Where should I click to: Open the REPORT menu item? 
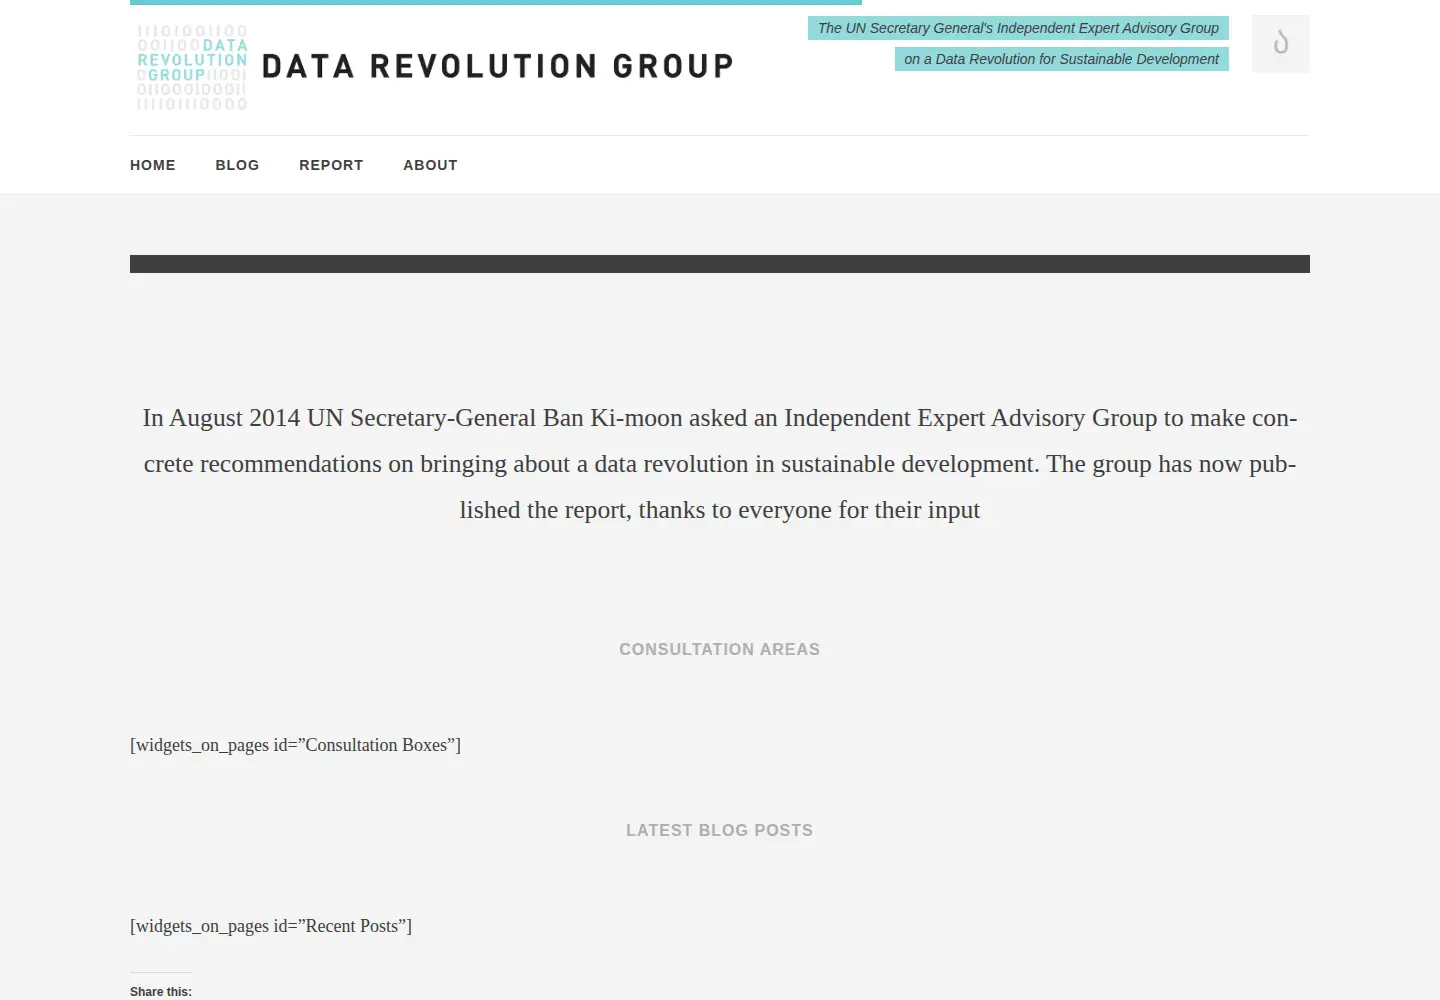(x=331, y=165)
